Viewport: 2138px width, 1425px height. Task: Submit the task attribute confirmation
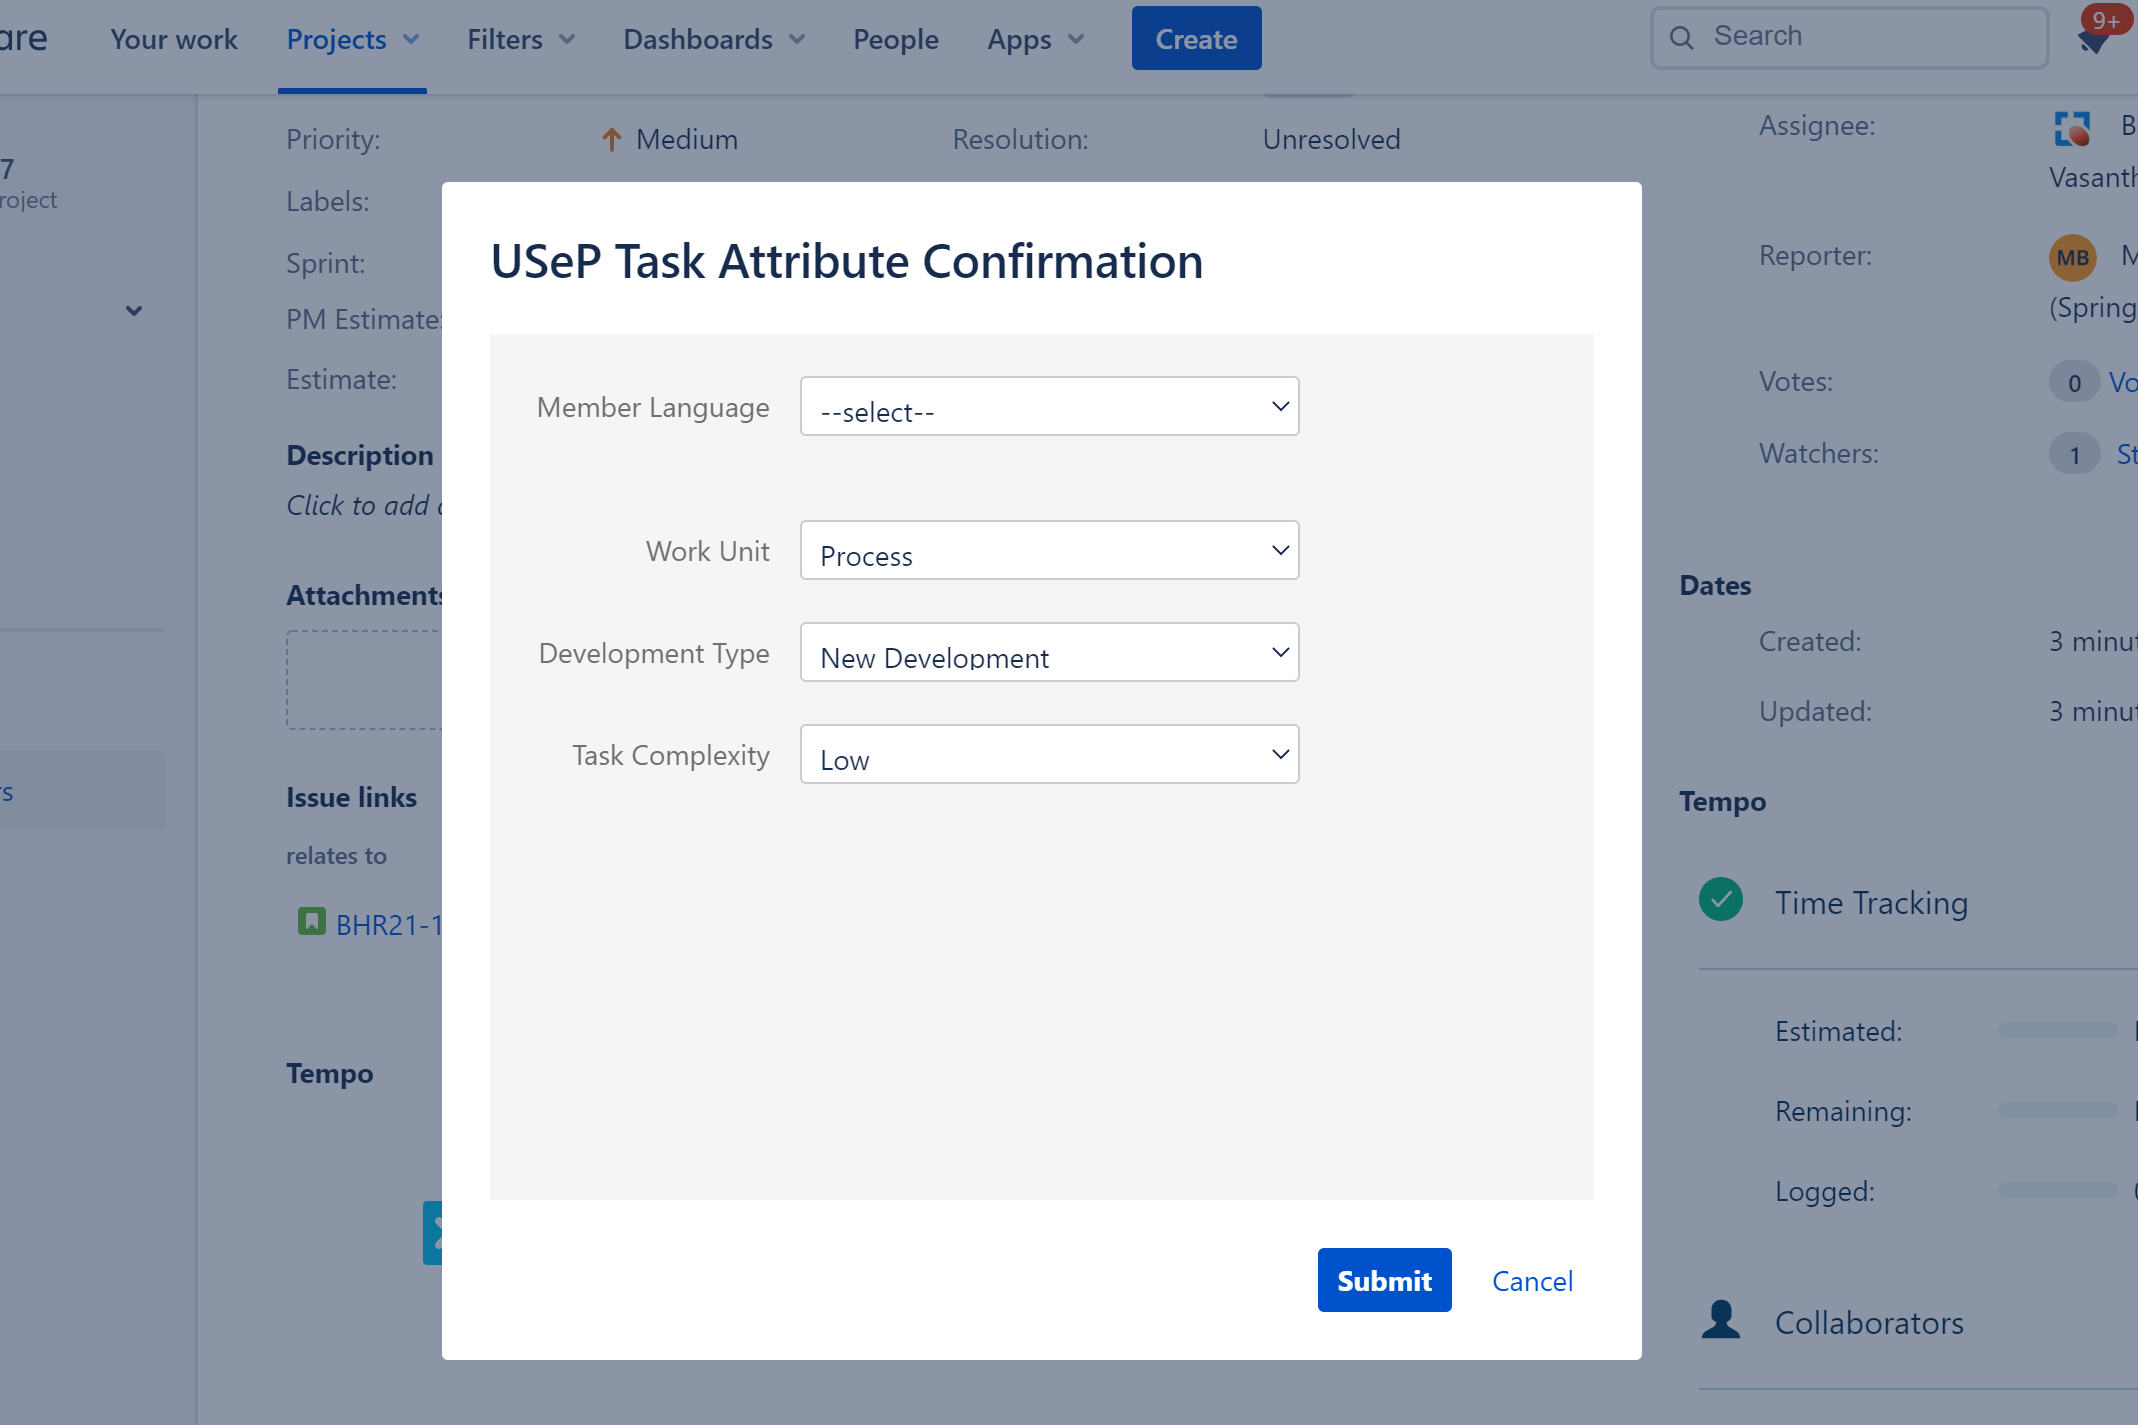[1384, 1280]
